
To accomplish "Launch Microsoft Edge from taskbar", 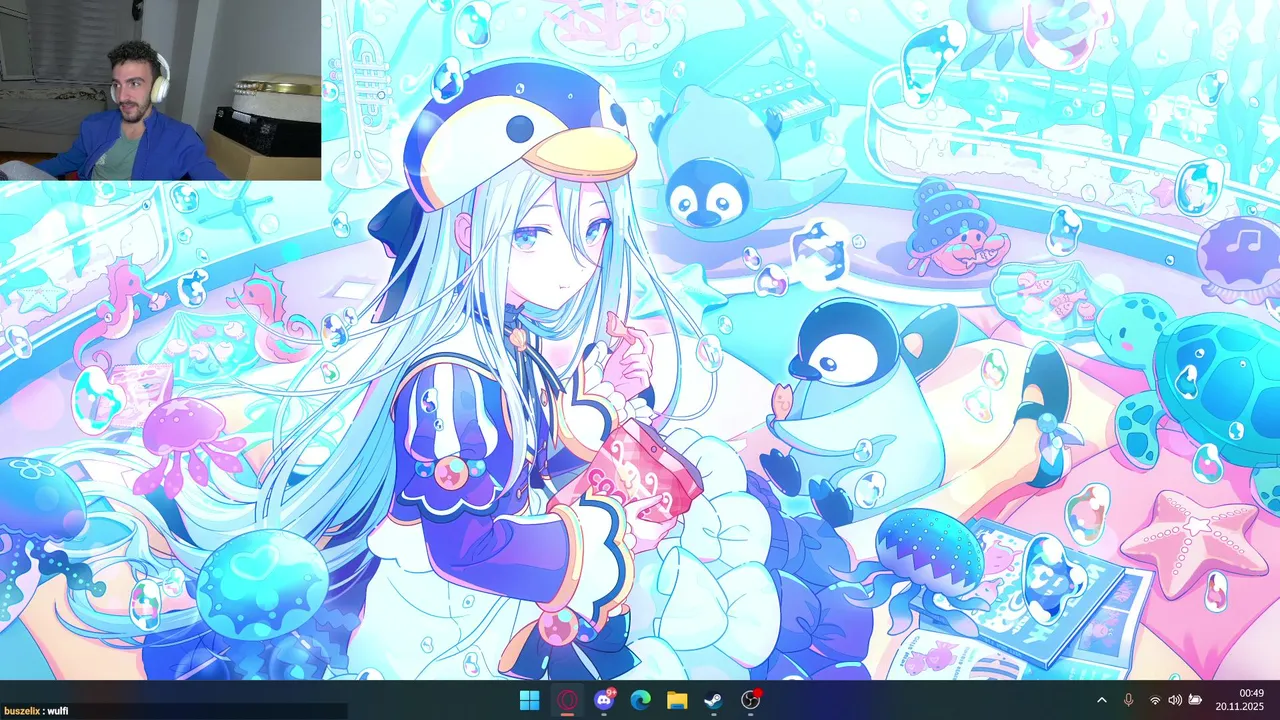I will [640, 700].
